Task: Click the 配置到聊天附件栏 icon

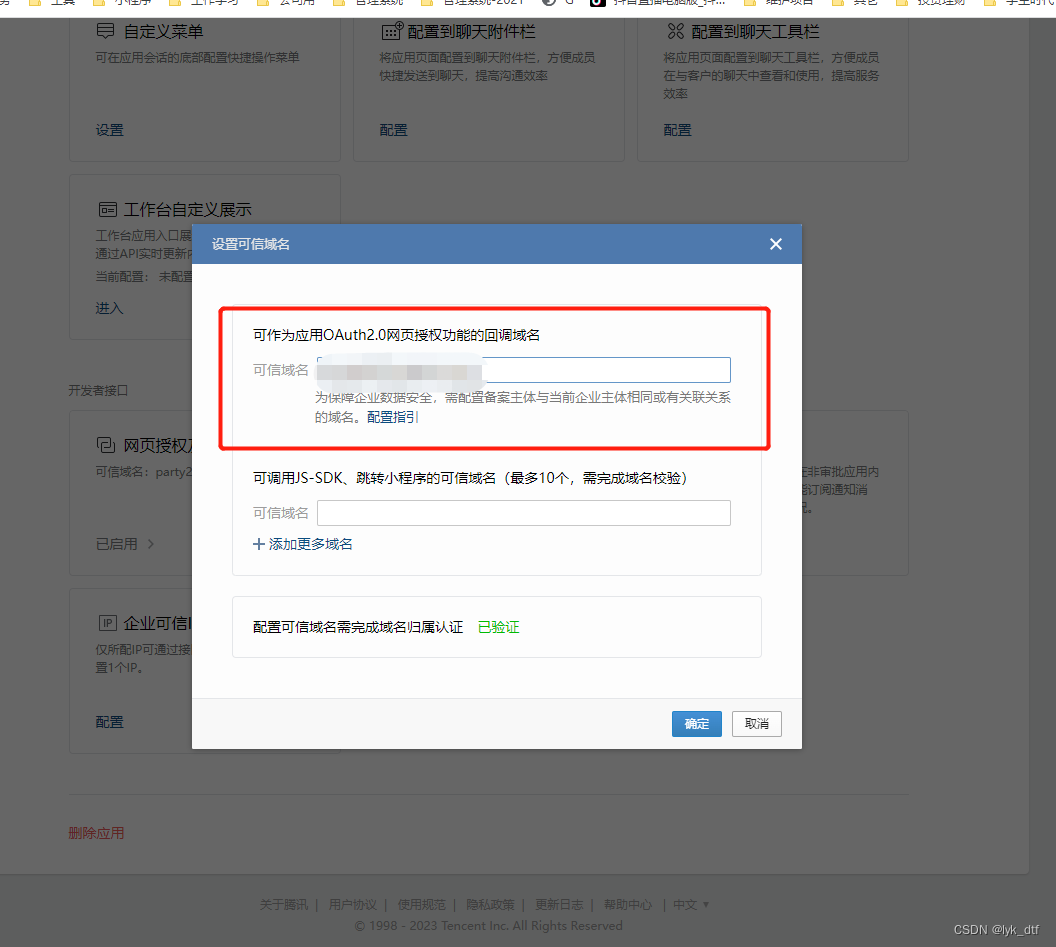Action: click(x=392, y=31)
